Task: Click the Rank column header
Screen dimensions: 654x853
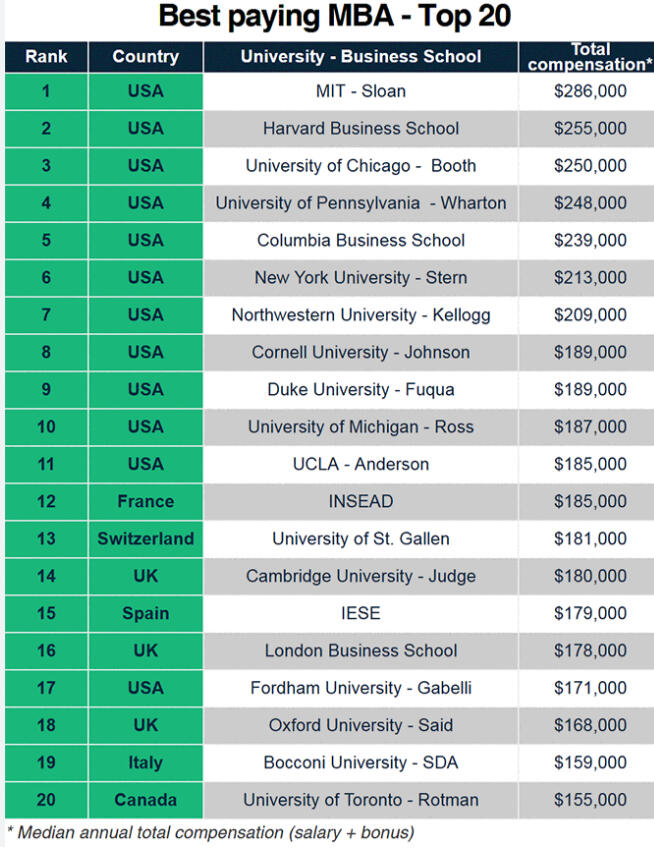Action: 45,57
